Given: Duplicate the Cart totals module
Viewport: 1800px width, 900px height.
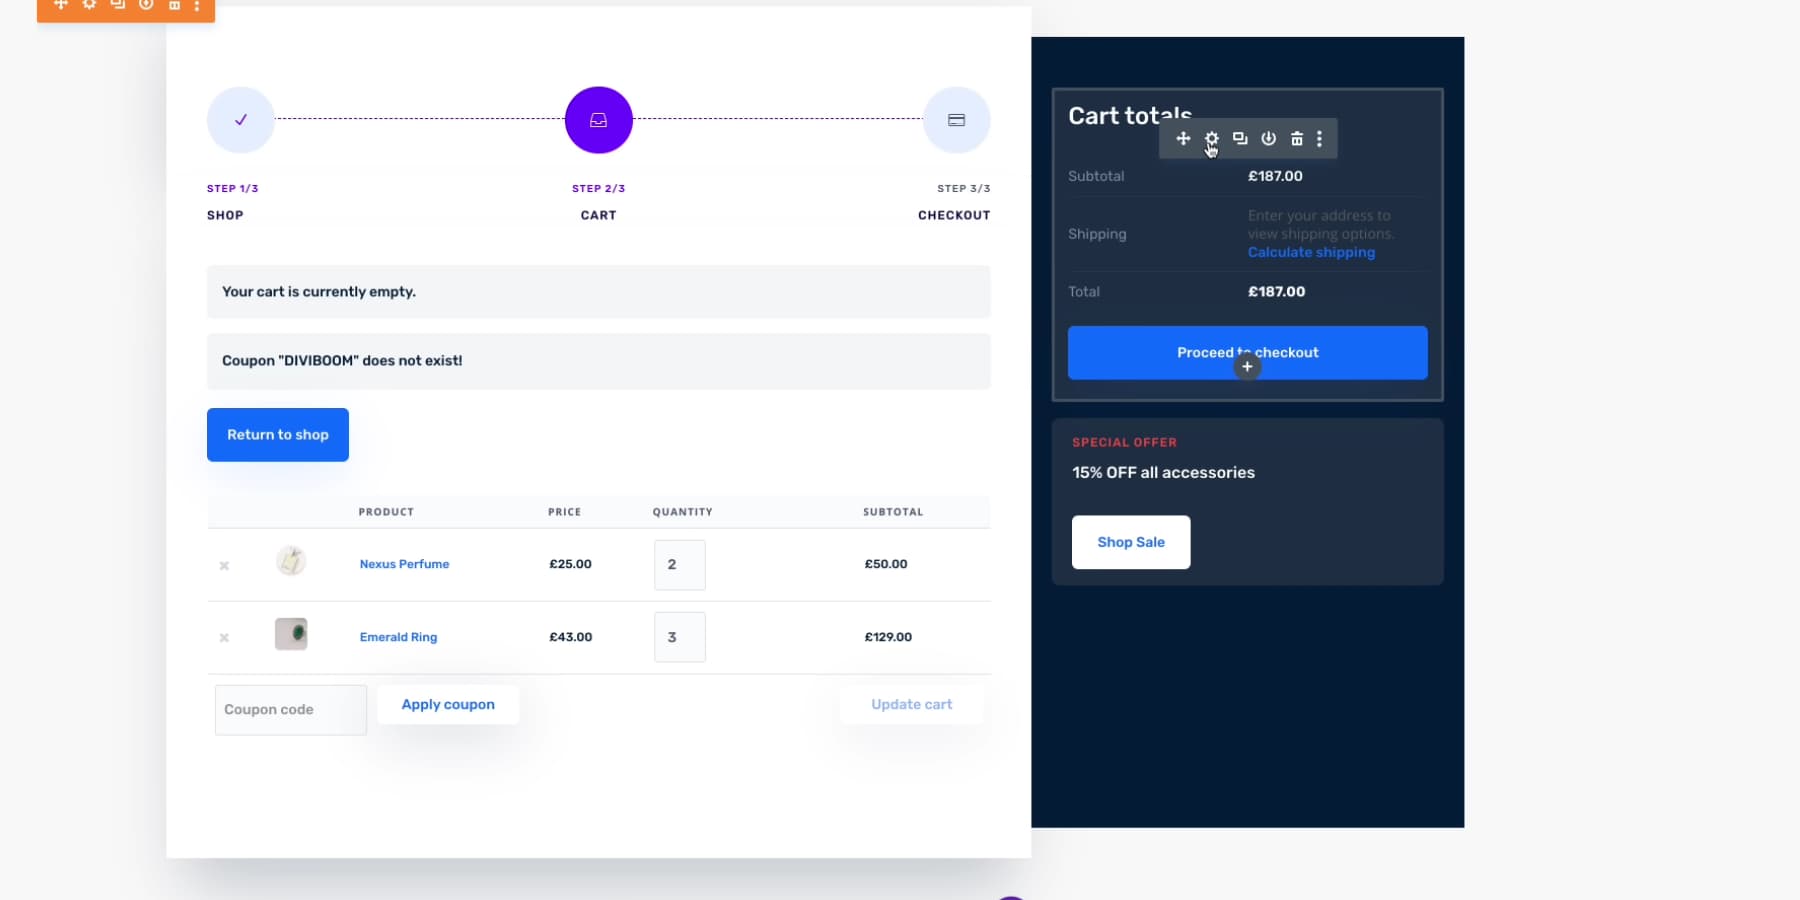Looking at the screenshot, I should 1239,138.
